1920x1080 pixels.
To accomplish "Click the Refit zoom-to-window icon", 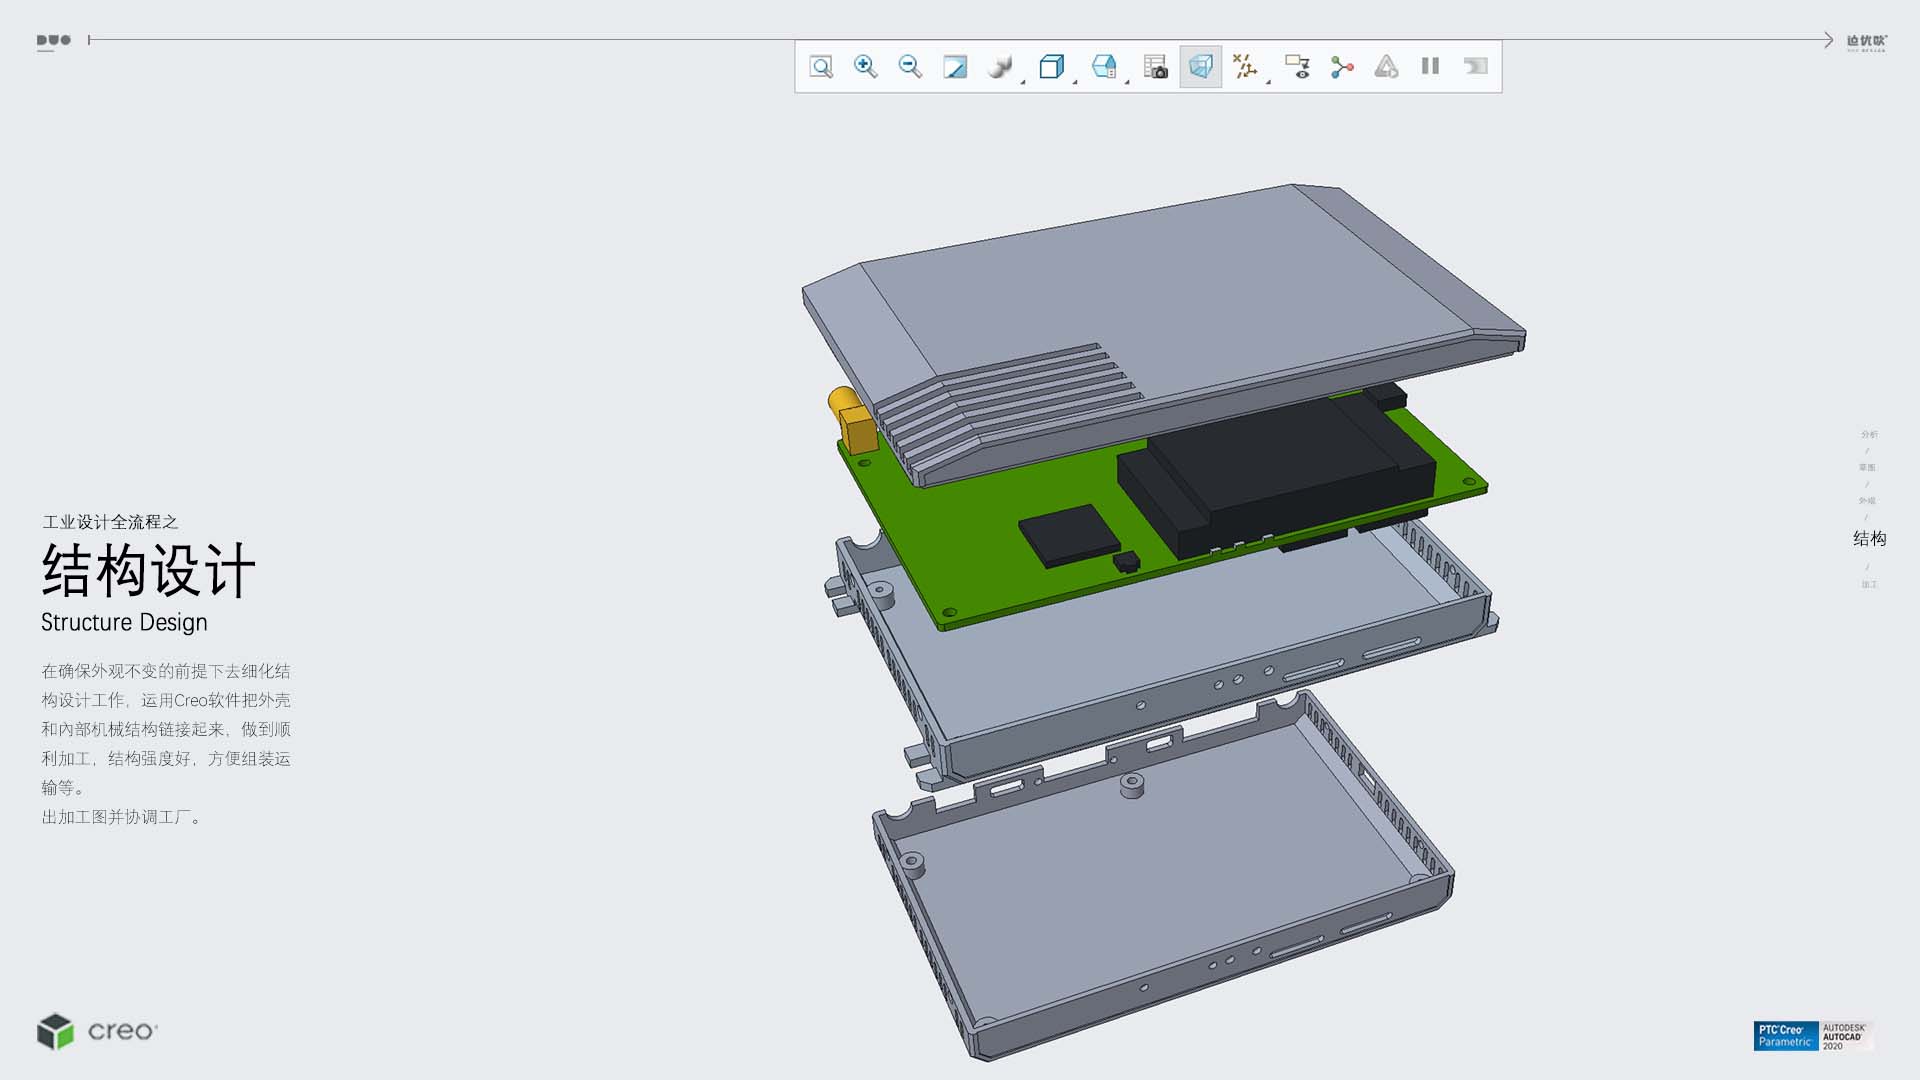I will pos(821,67).
